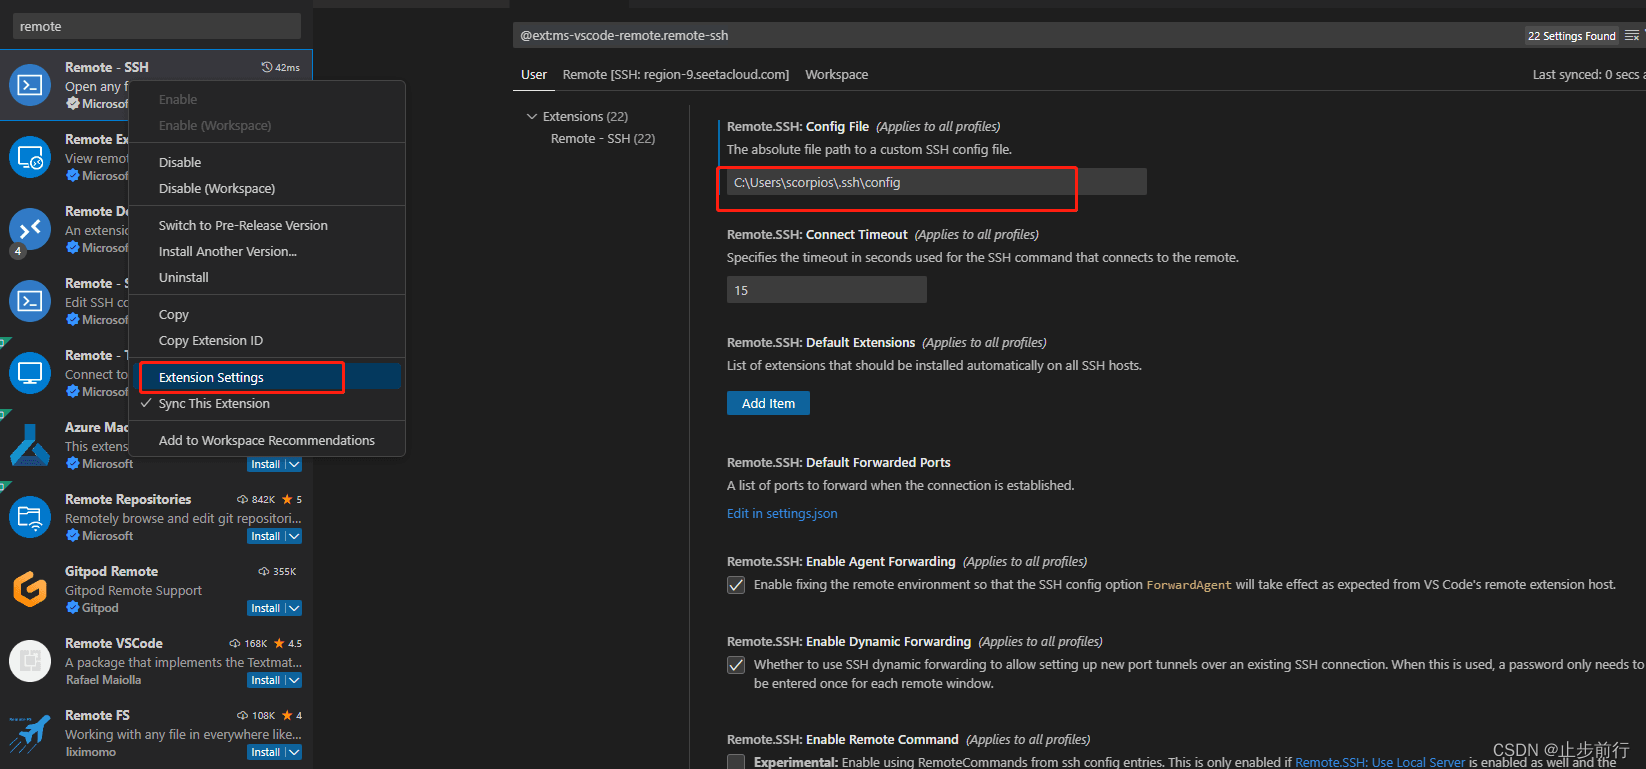1646x769 pixels.
Task: Open the Install dropdown arrow for Azure Machine Learning
Action: 293,464
